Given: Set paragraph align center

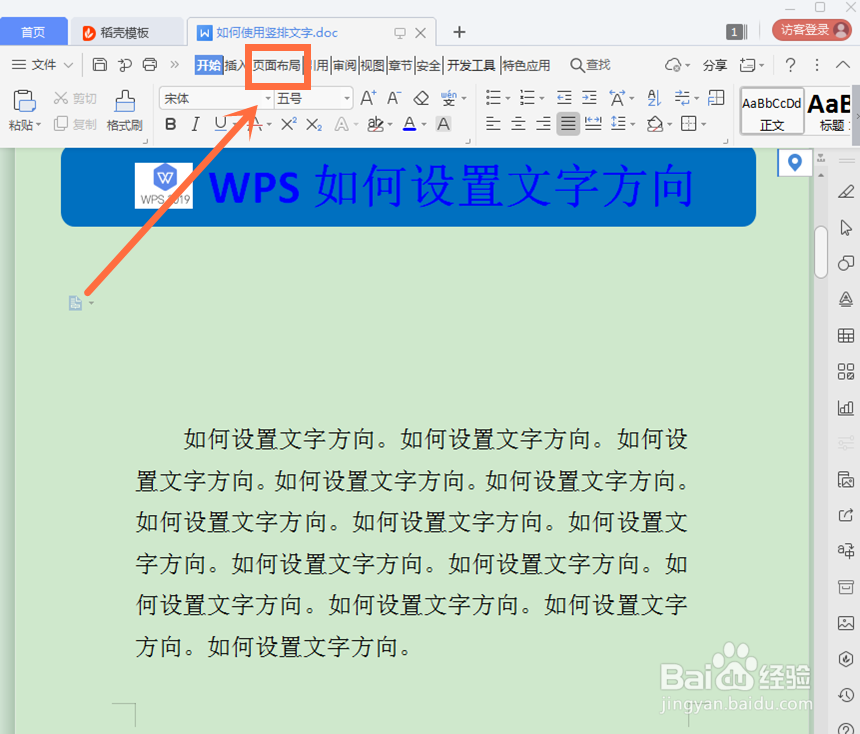Looking at the screenshot, I should [518, 124].
